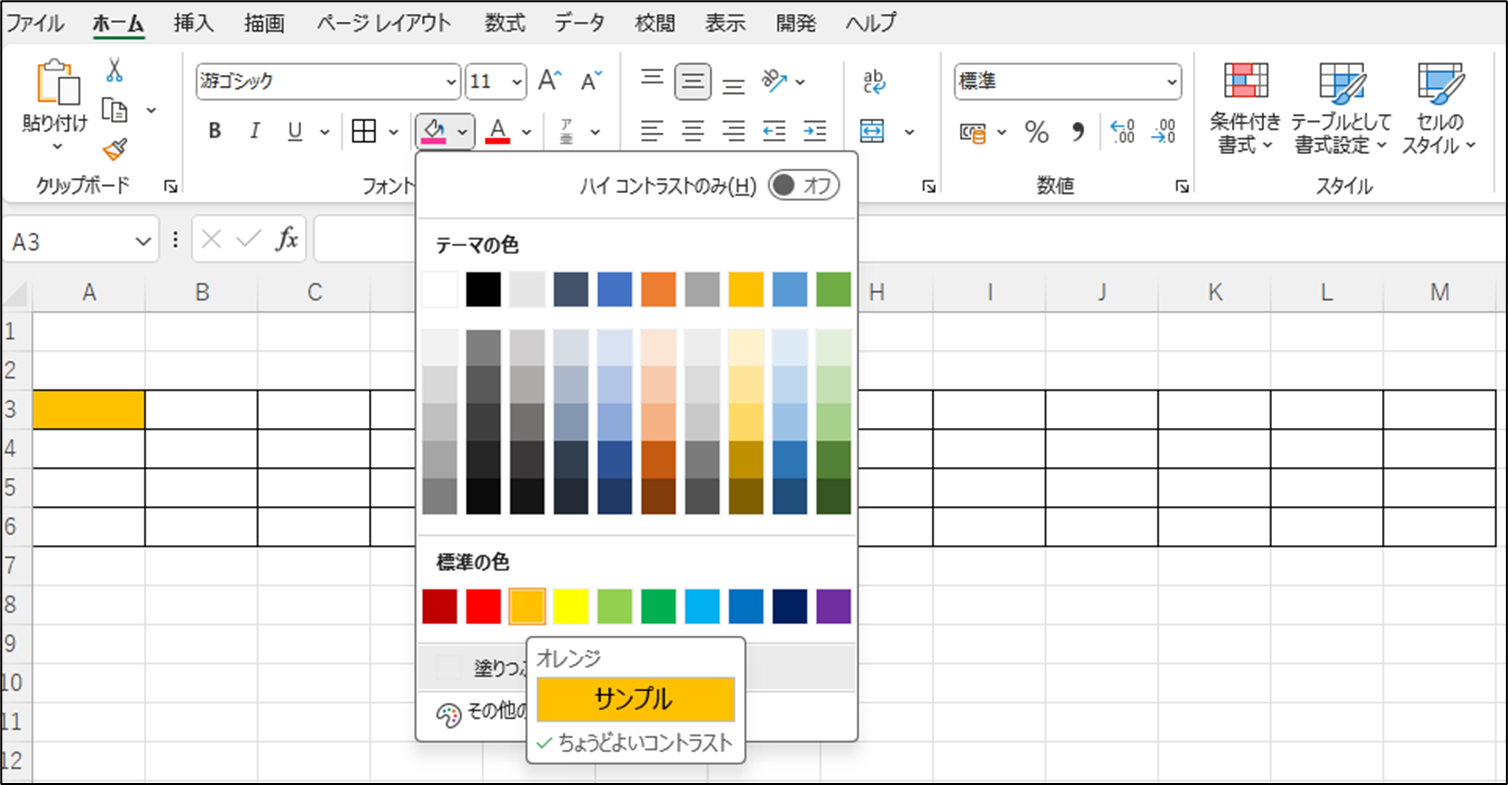This screenshot has width=1508, height=785.
Task: Decrease font size with the small A icon
Action: tap(592, 81)
